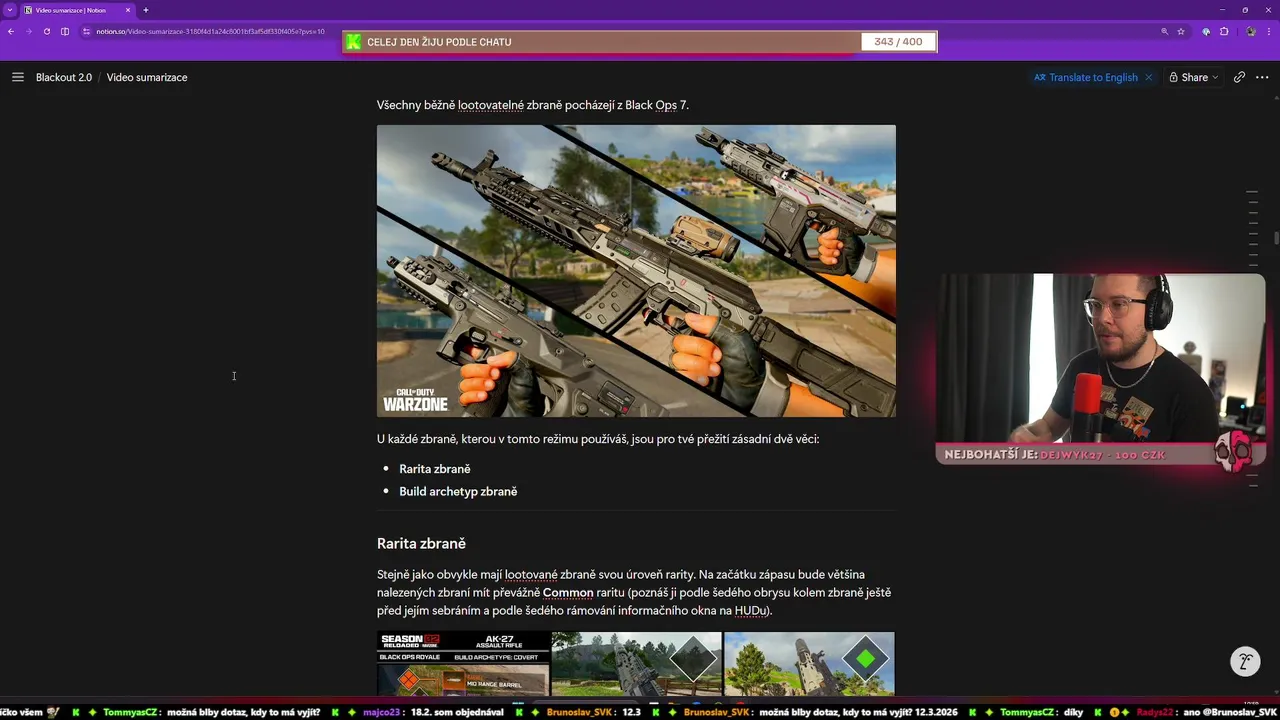The image size is (1280, 720).
Task: Click the Rarita zbraně bullet item
Action: [435, 469]
